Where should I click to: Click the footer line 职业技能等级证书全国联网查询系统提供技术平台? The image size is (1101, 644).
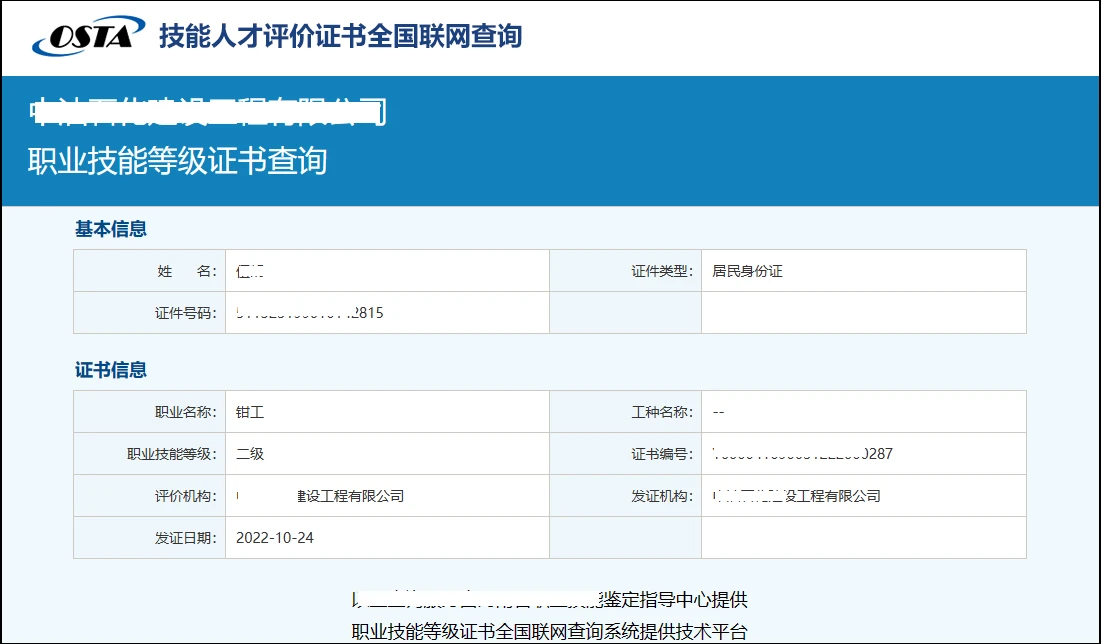(550, 631)
